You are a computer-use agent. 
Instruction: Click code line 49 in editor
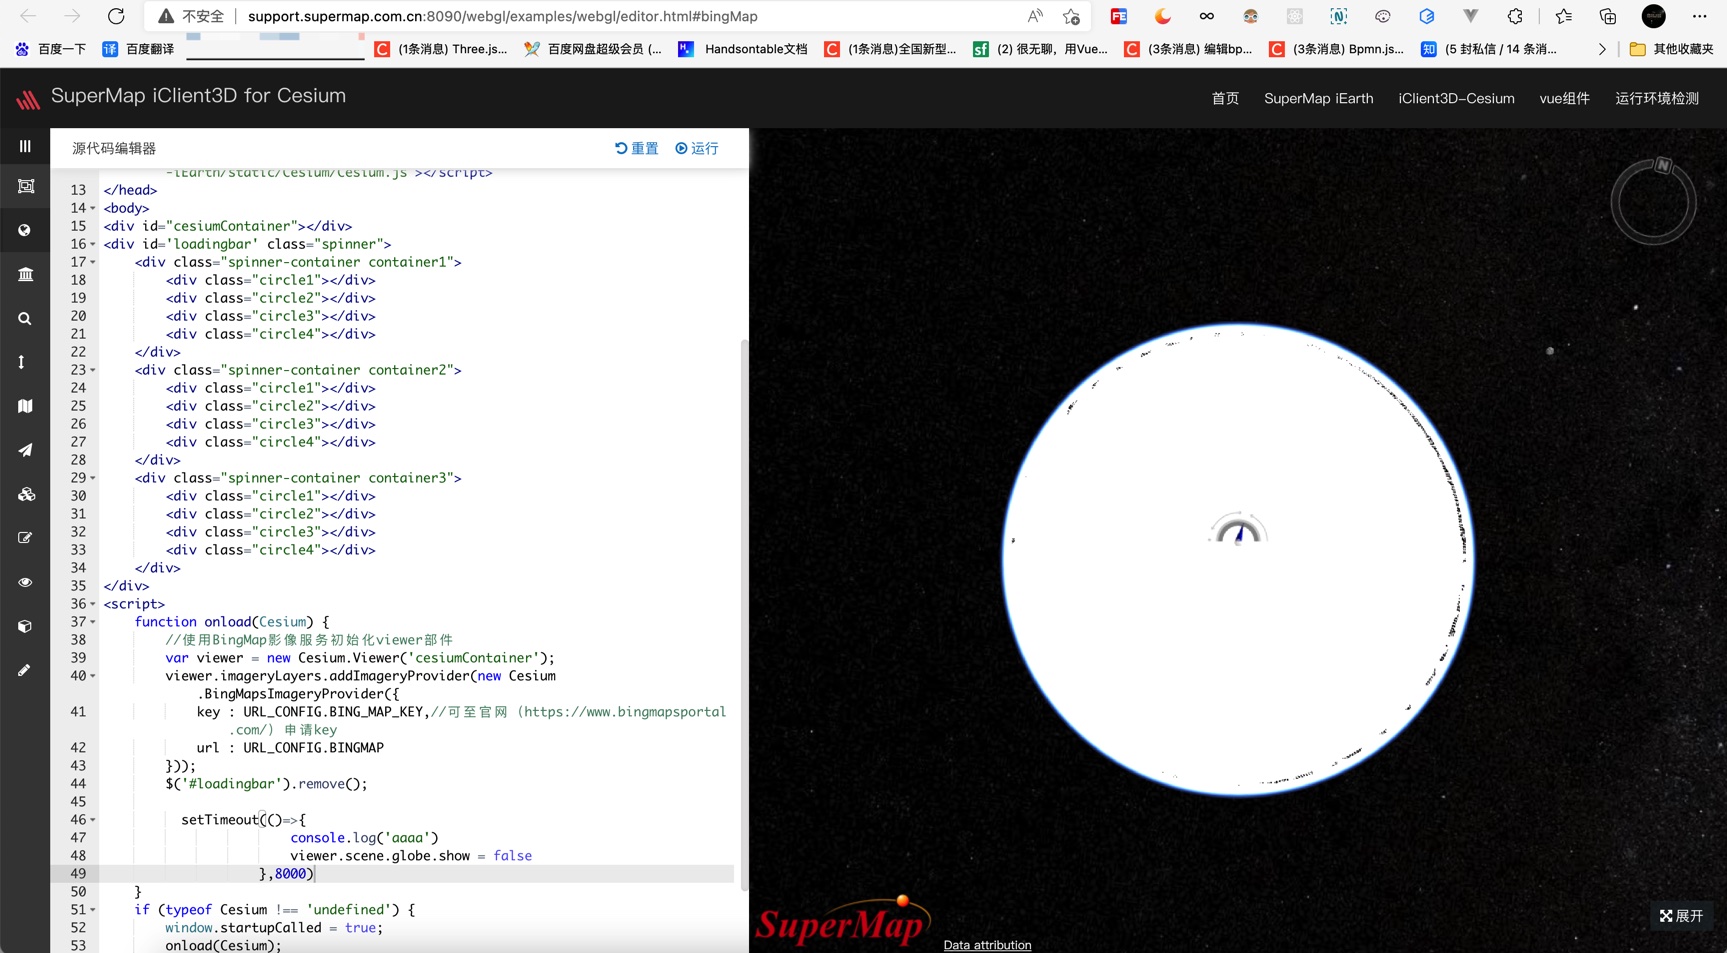(x=417, y=874)
